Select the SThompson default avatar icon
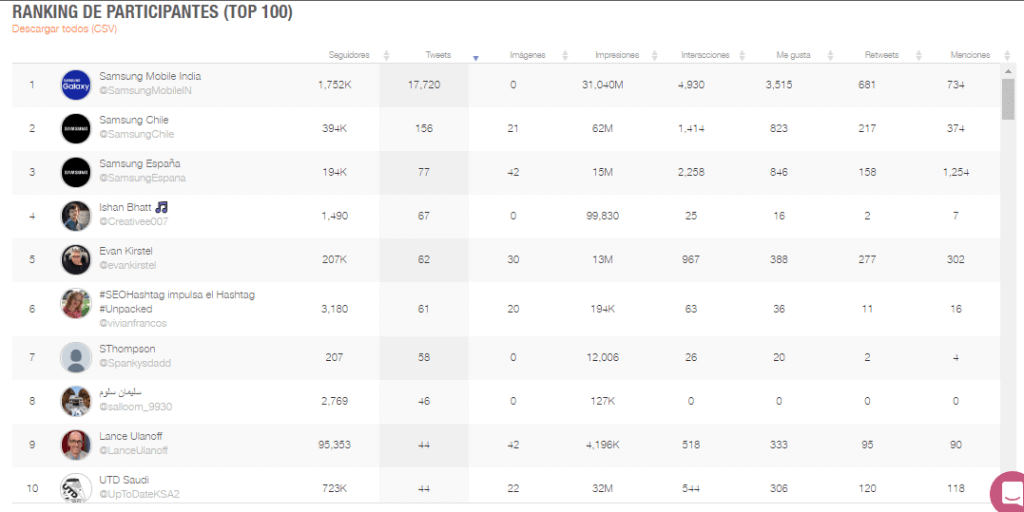 coord(76,357)
